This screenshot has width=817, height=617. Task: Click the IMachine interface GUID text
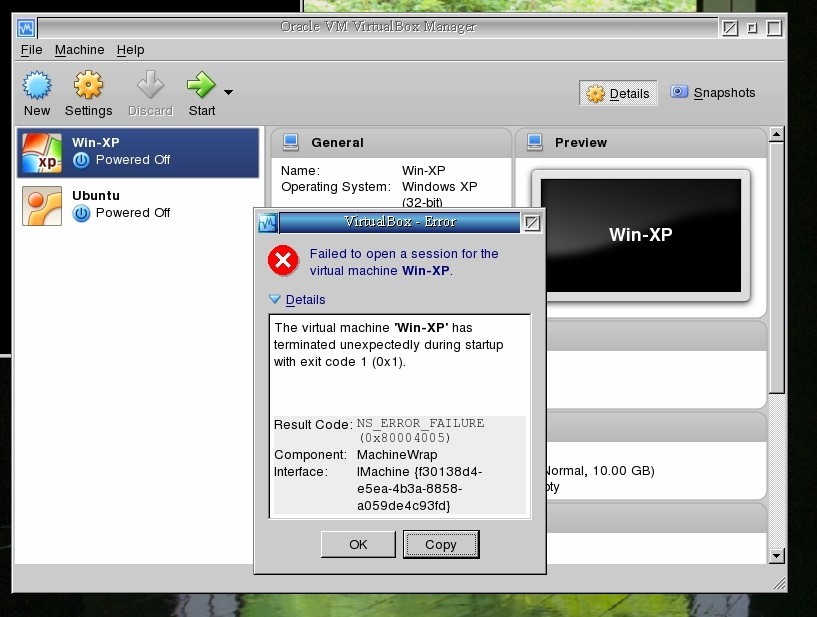[x=419, y=488]
